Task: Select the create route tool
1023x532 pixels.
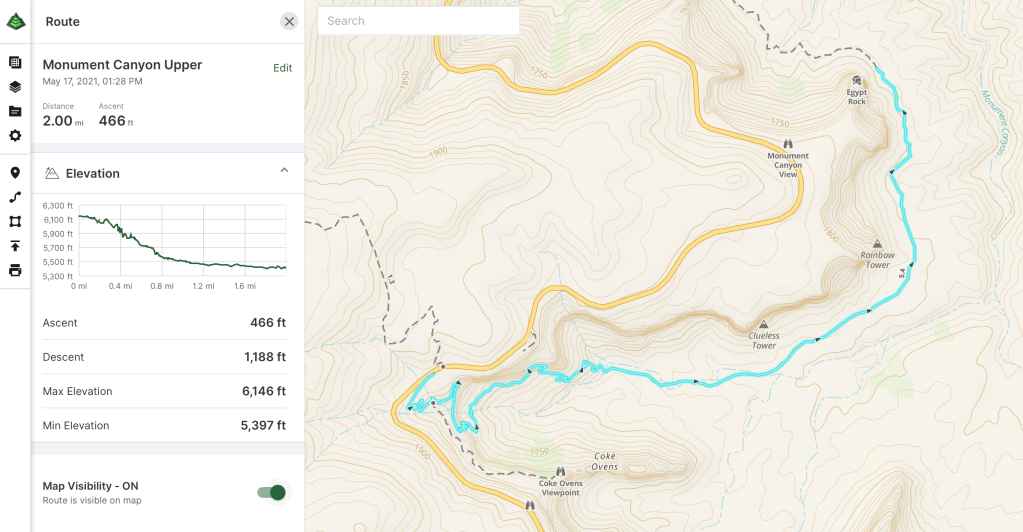Action: (15, 197)
